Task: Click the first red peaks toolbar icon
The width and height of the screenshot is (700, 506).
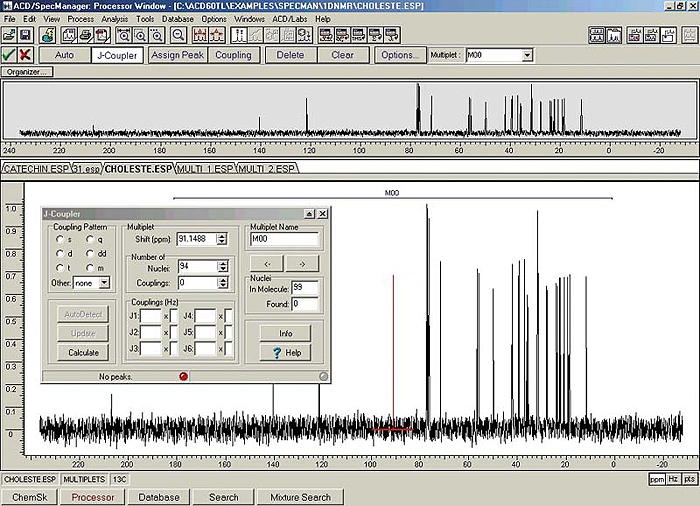Action: click(x=200, y=35)
